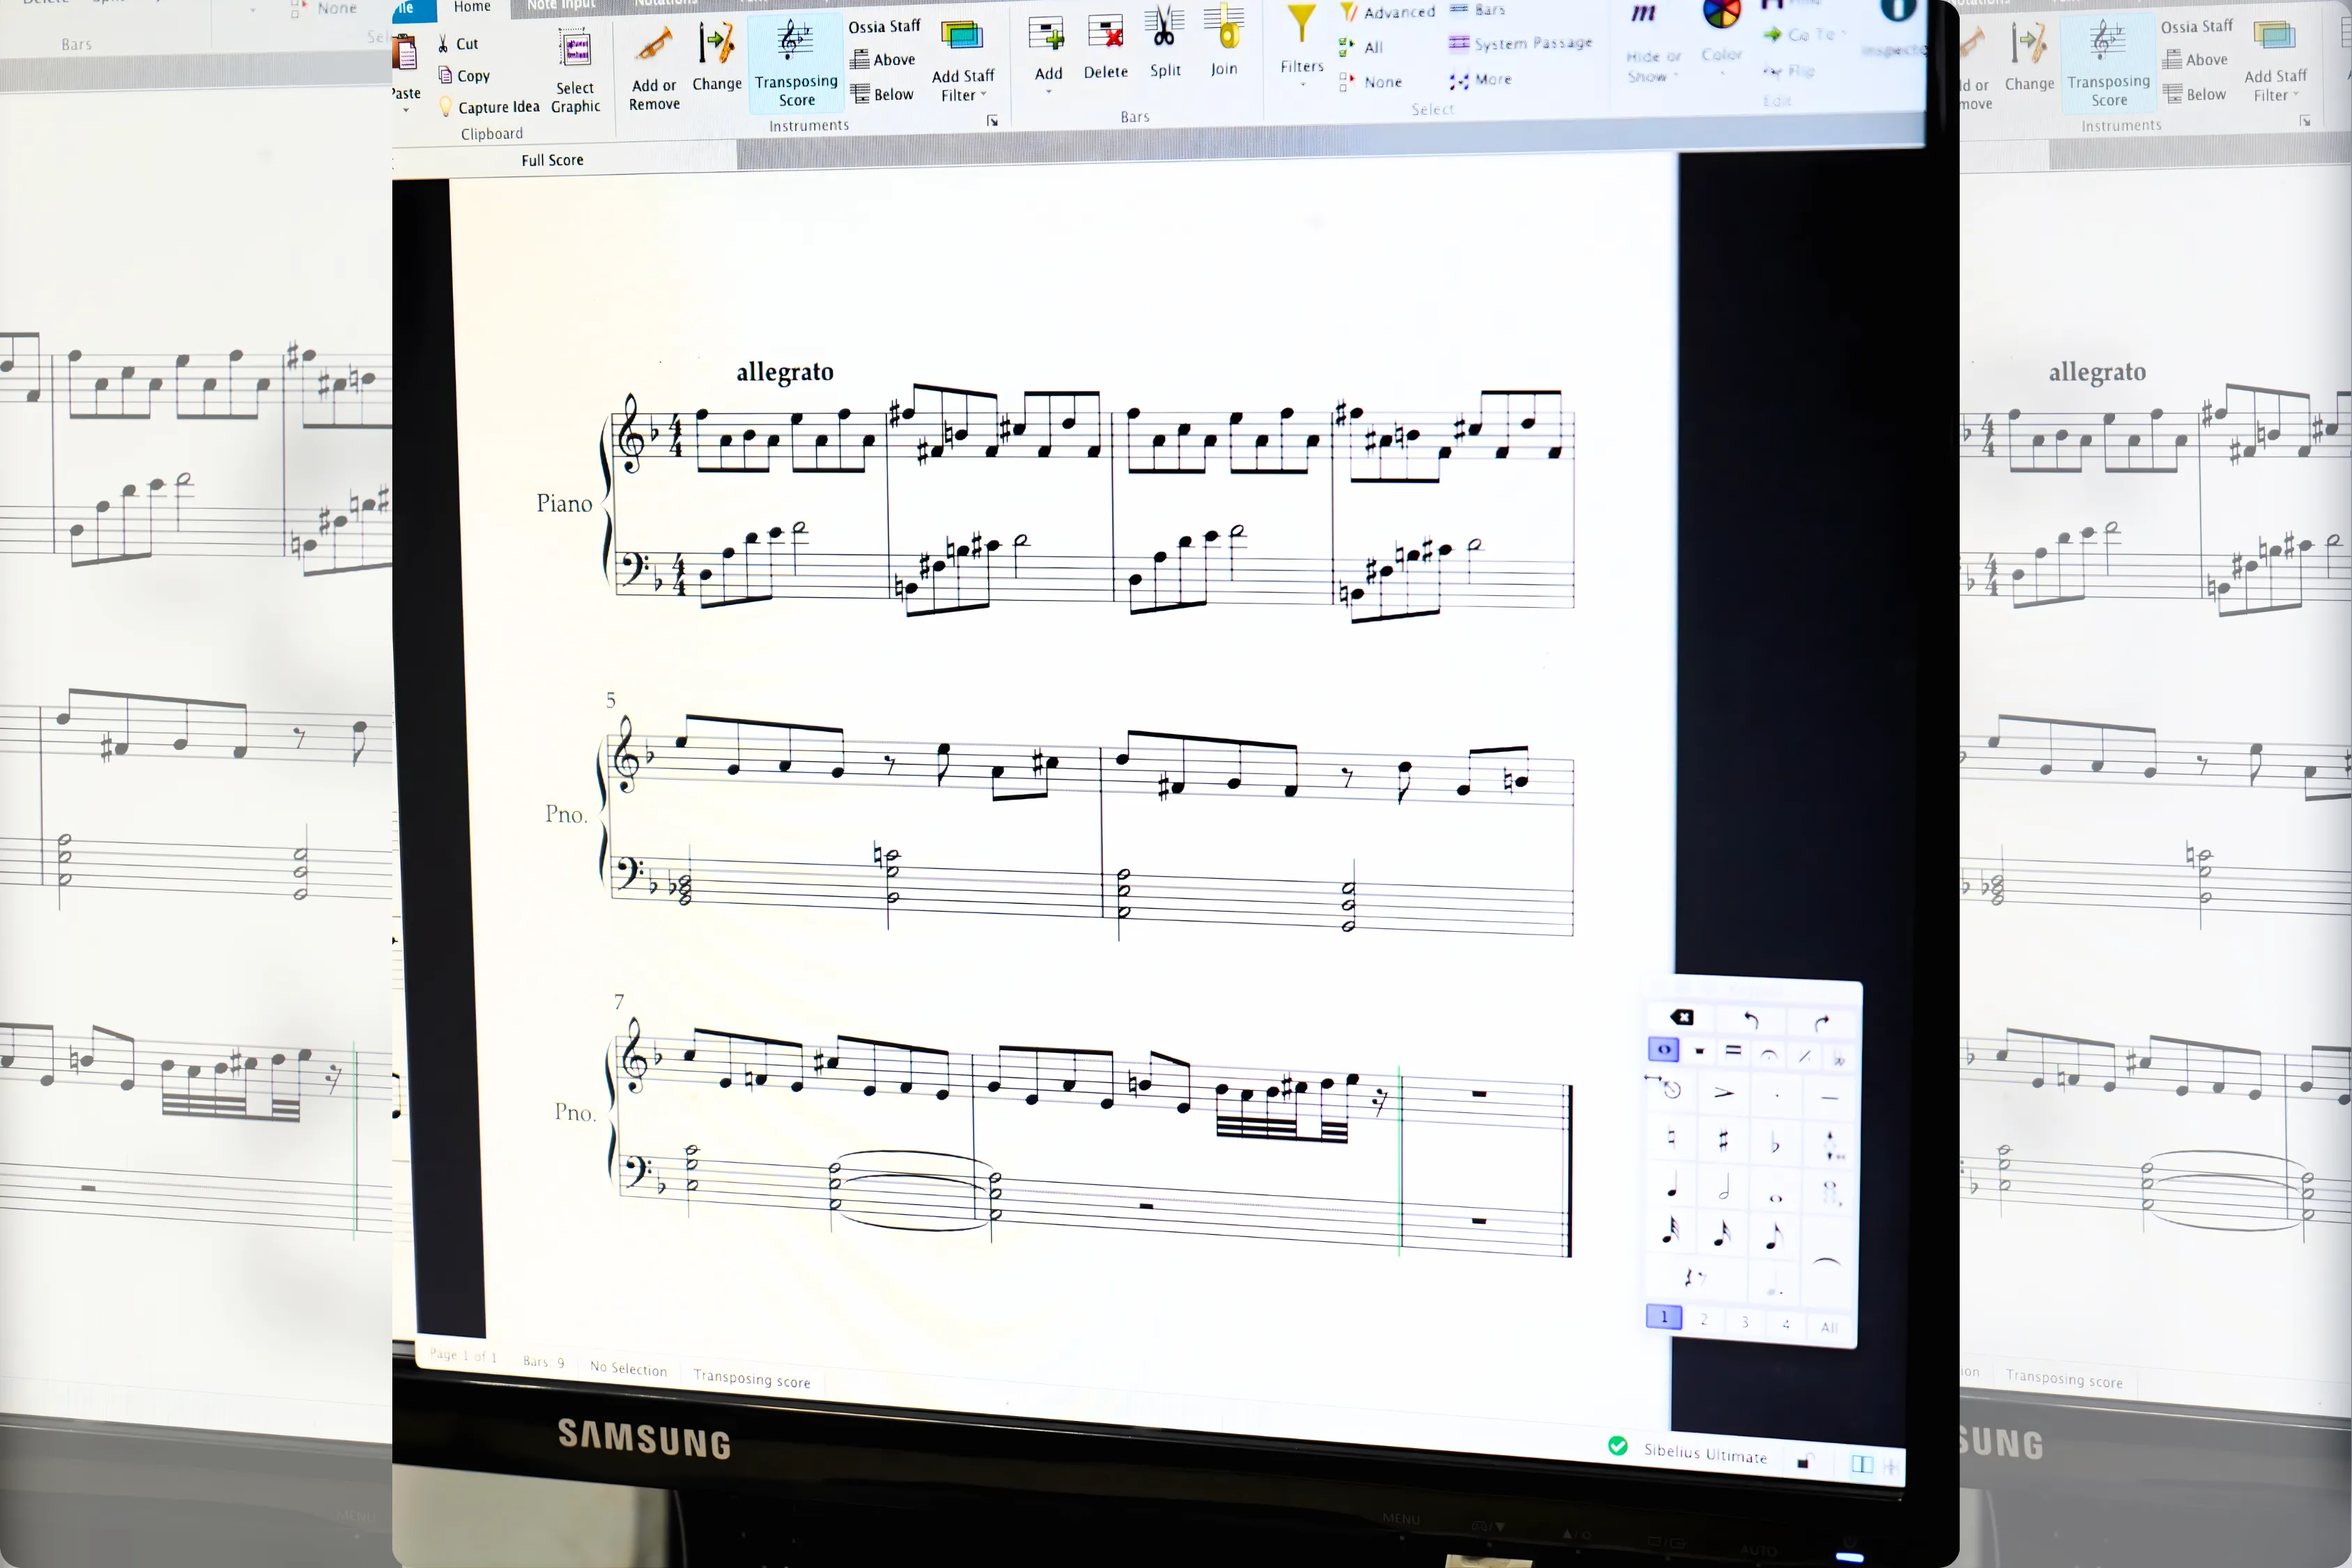Click the keypad undo arrow

pyautogui.click(x=1751, y=1020)
